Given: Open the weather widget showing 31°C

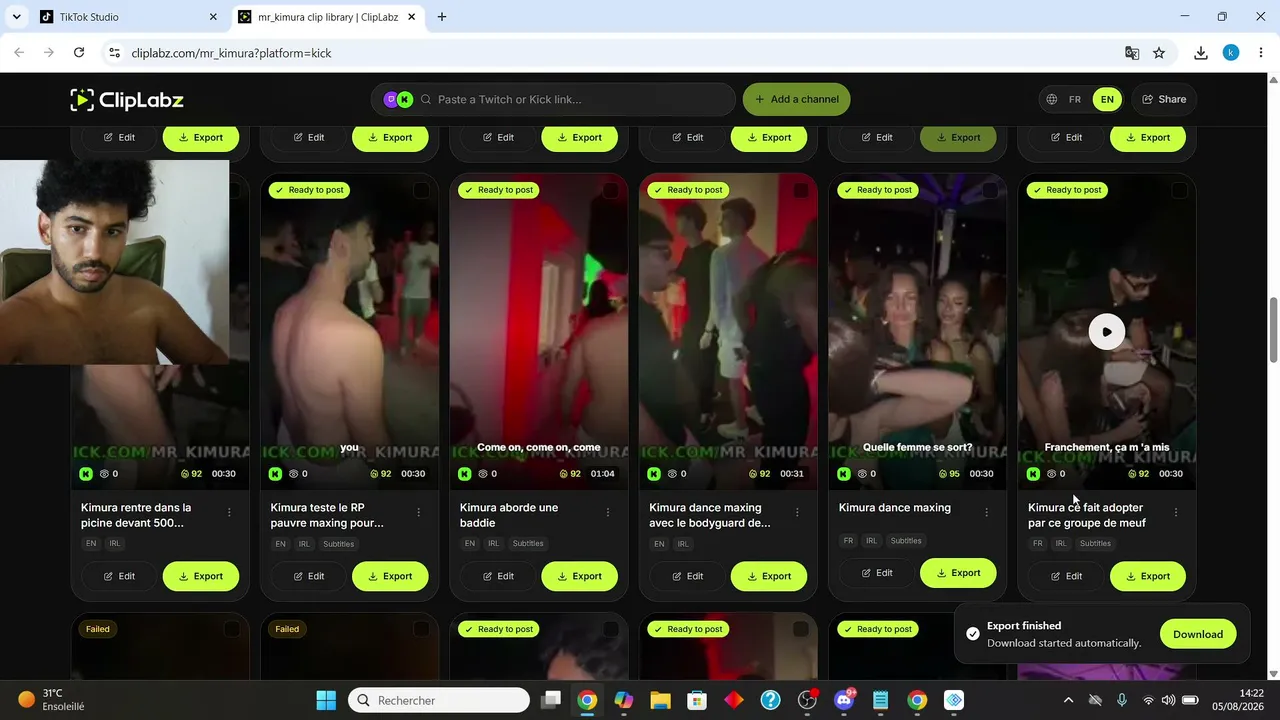Looking at the screenshot, I should (52, 700).
